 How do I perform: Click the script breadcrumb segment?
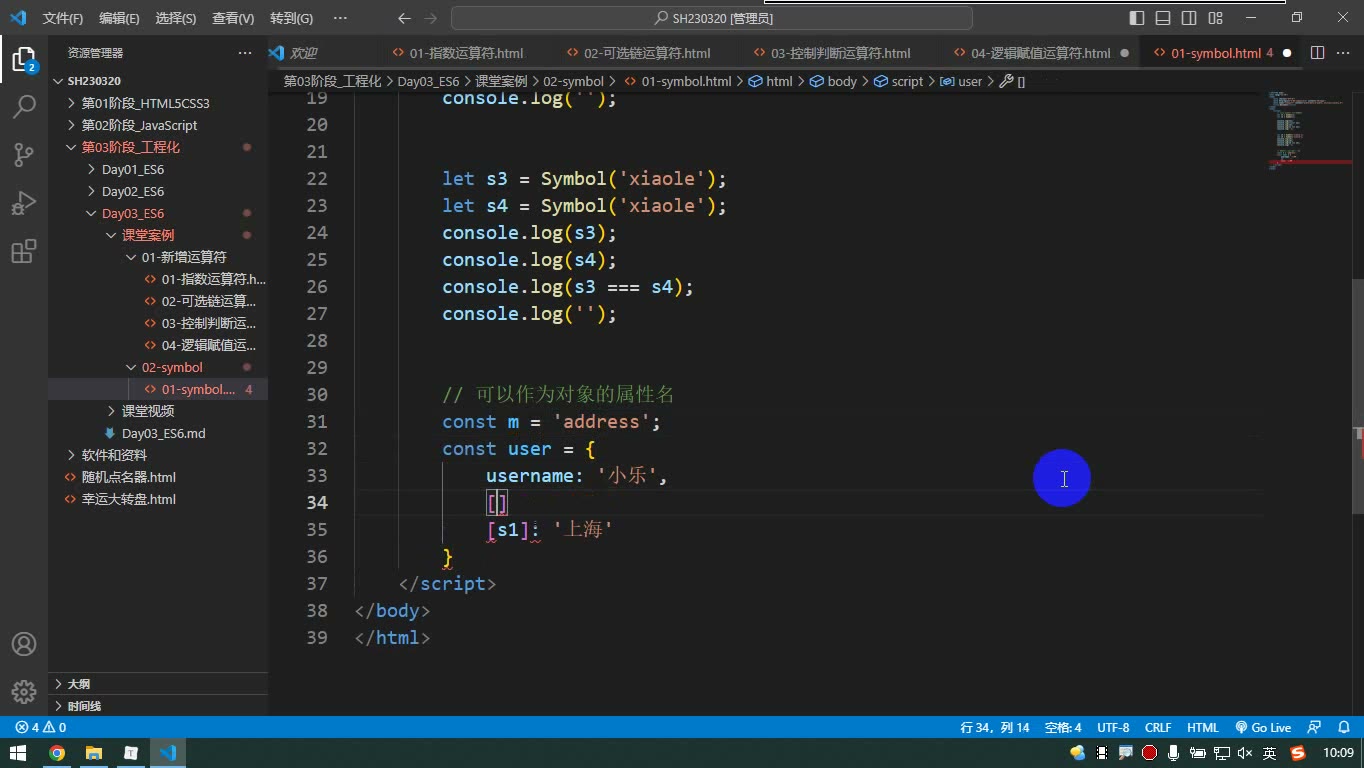click(899, 81)
